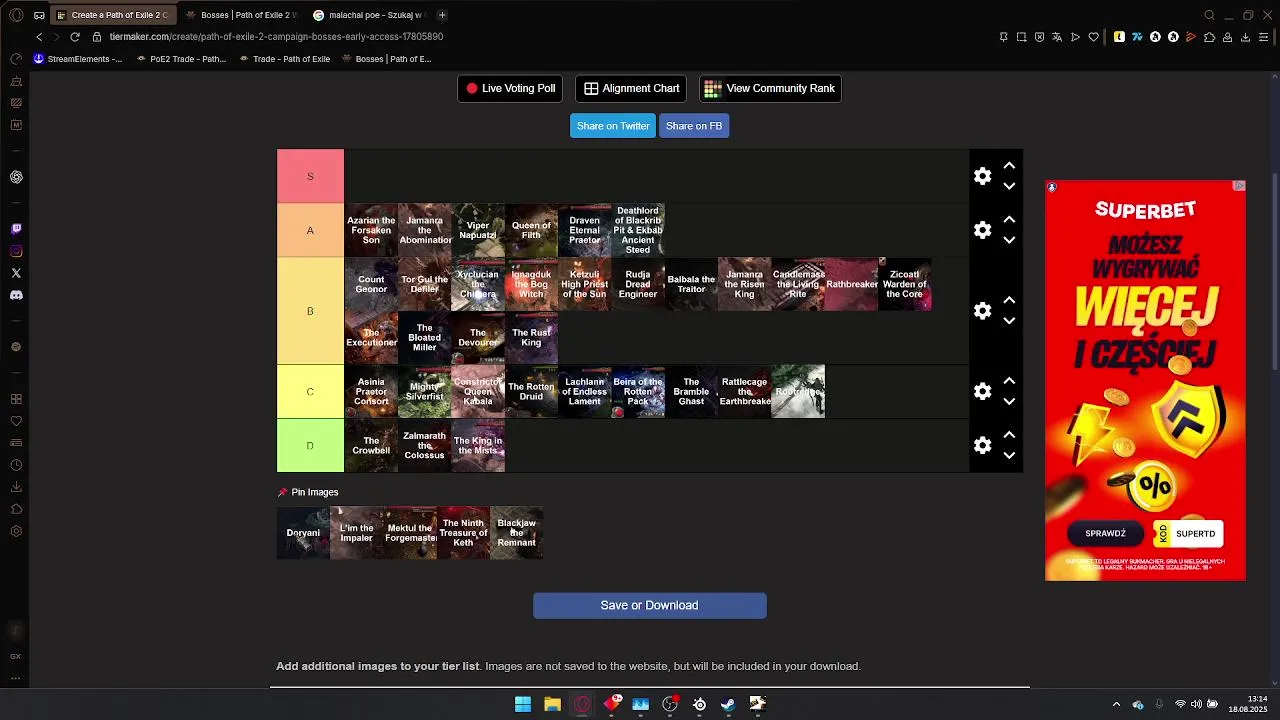This screenshot has width=1280, height=720.
Task: Open settings gear for A tier row
Action: click(x=982, y=230)
